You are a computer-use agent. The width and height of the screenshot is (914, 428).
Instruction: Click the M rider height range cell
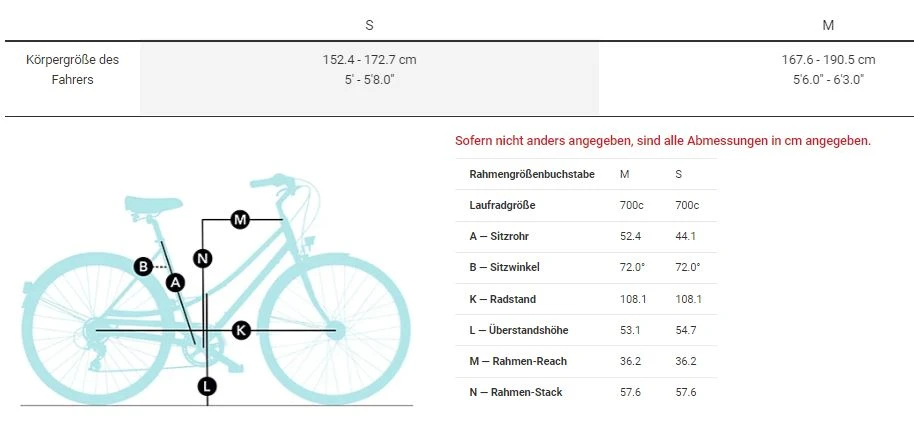[x=828, y=69]
